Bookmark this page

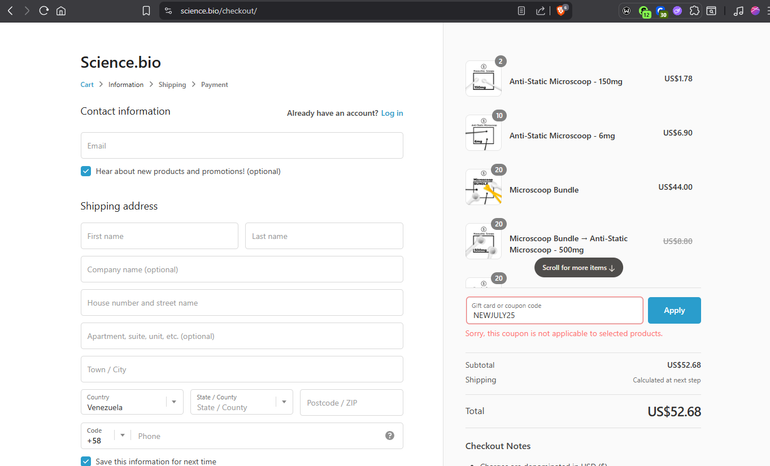coord(146,11)
